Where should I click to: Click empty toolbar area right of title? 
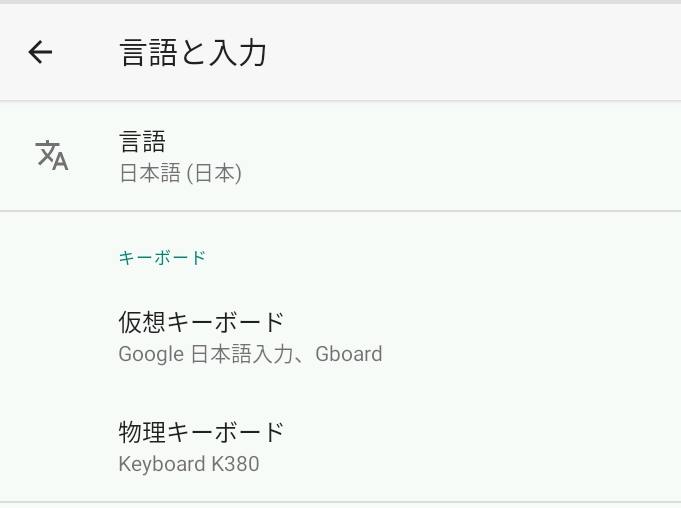pos(473,53)
